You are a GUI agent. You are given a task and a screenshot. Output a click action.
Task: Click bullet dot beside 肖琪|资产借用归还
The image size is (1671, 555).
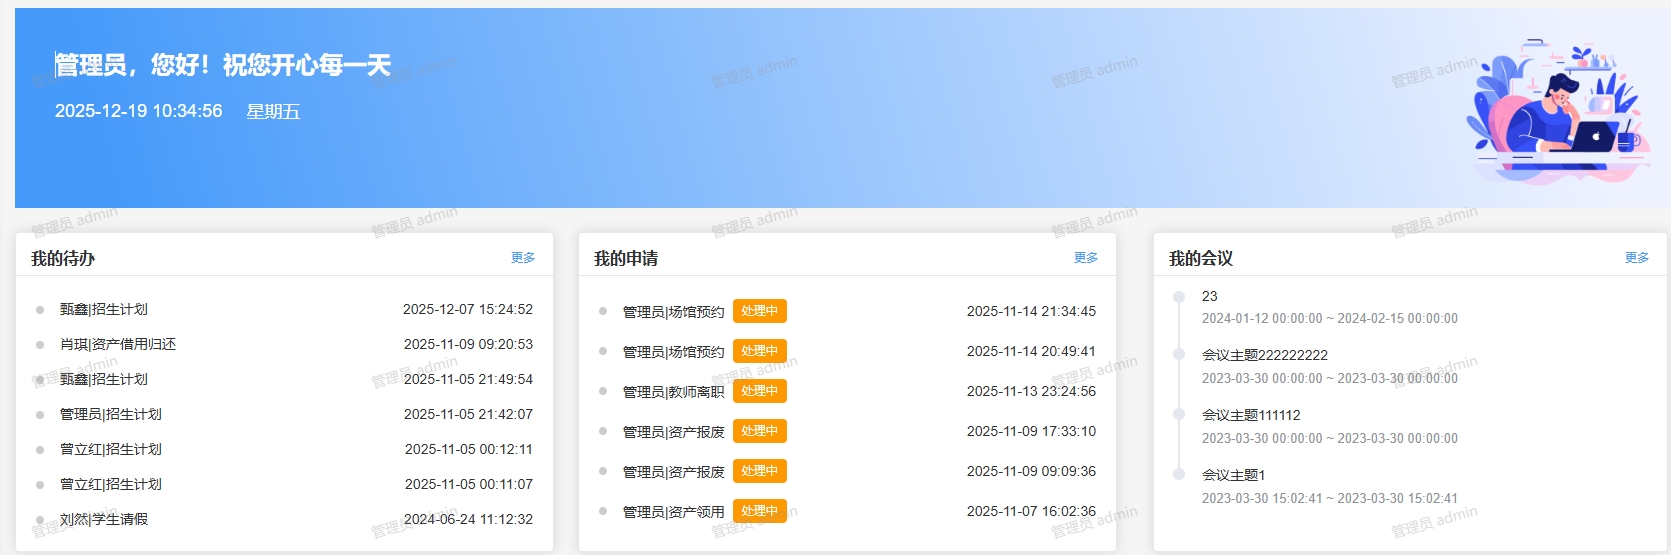click(x=40, y=345)
